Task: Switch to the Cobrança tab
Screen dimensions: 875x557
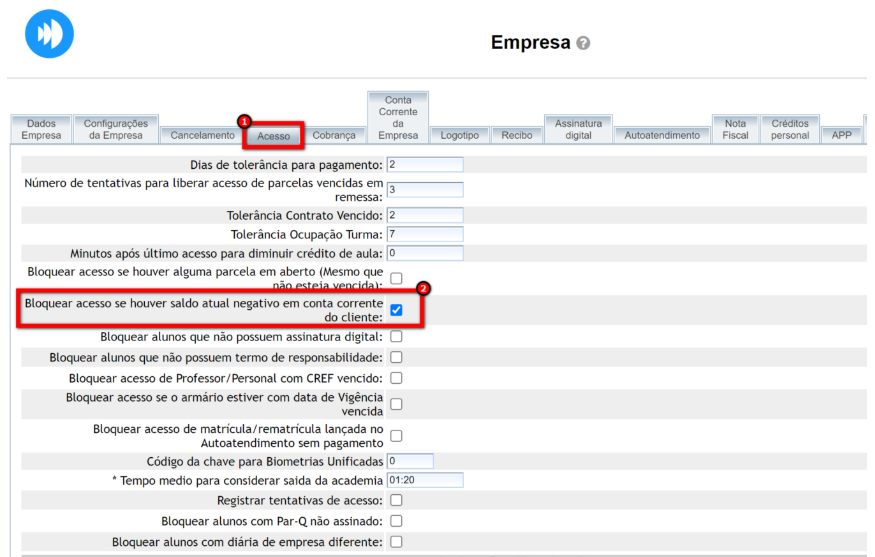Action: click(334, 135)
